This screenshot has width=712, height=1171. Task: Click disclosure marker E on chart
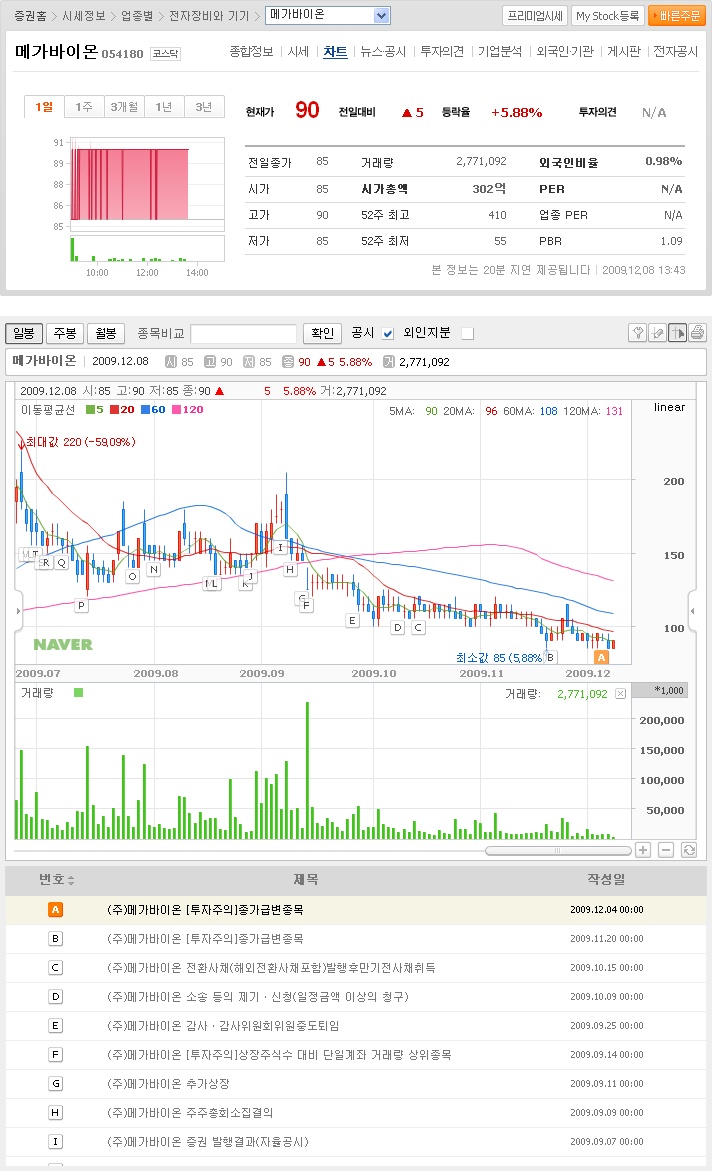(x=352, y=620)
